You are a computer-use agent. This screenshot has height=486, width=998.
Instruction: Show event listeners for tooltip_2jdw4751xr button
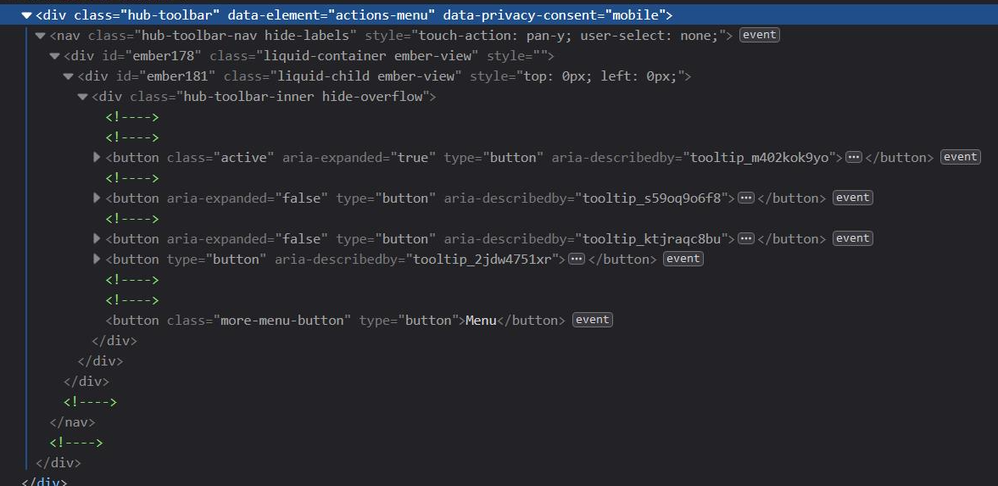point(684,259)
